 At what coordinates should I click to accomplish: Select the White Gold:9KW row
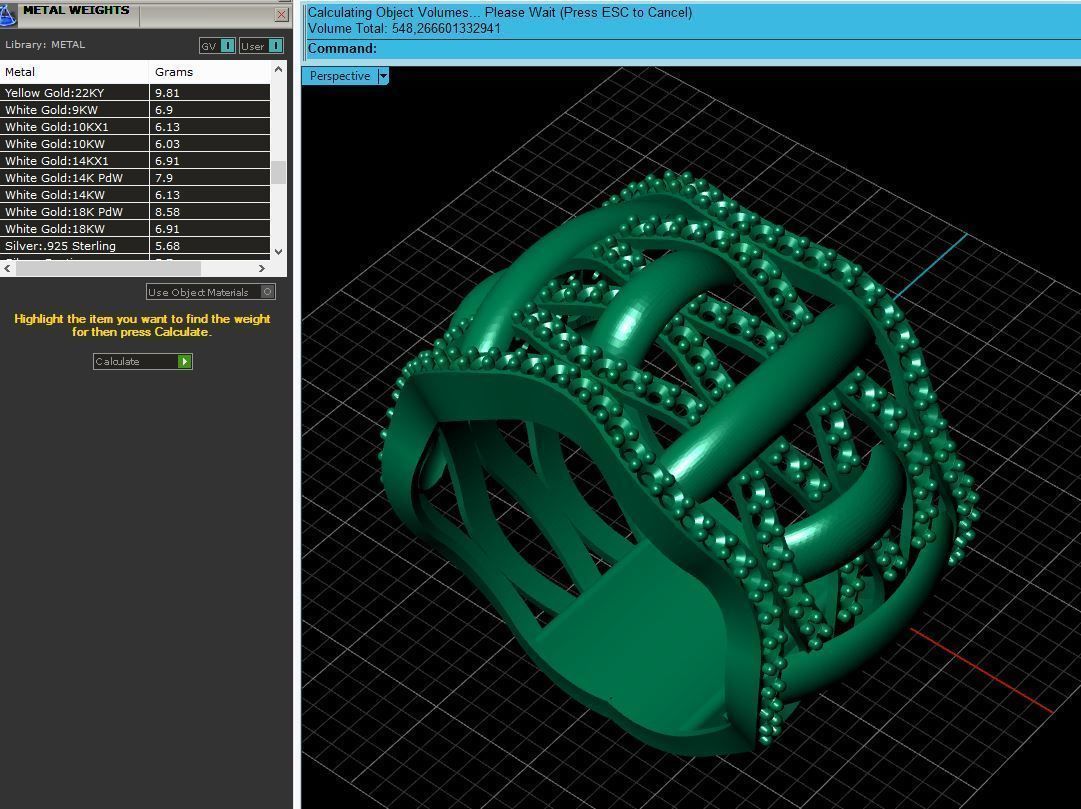135,110
